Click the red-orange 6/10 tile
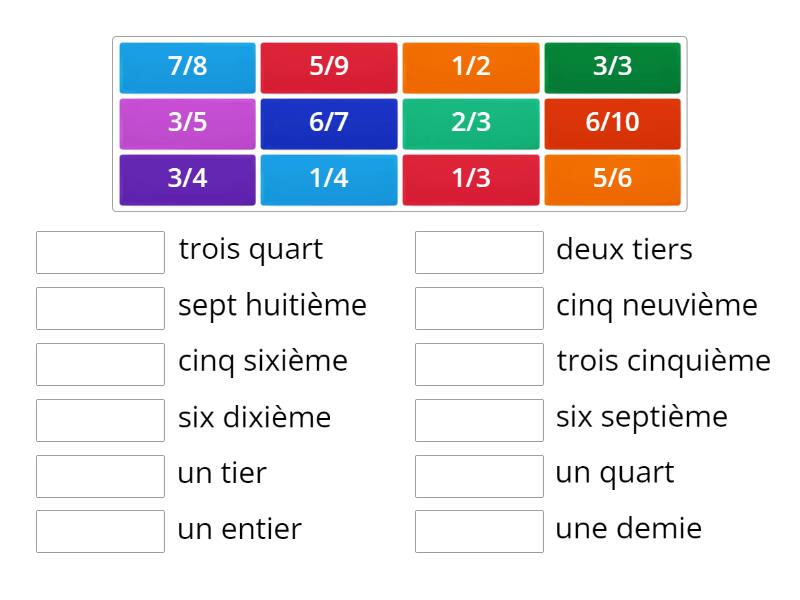The width and height of the screenshot is (800, 600). coord(612,123)
